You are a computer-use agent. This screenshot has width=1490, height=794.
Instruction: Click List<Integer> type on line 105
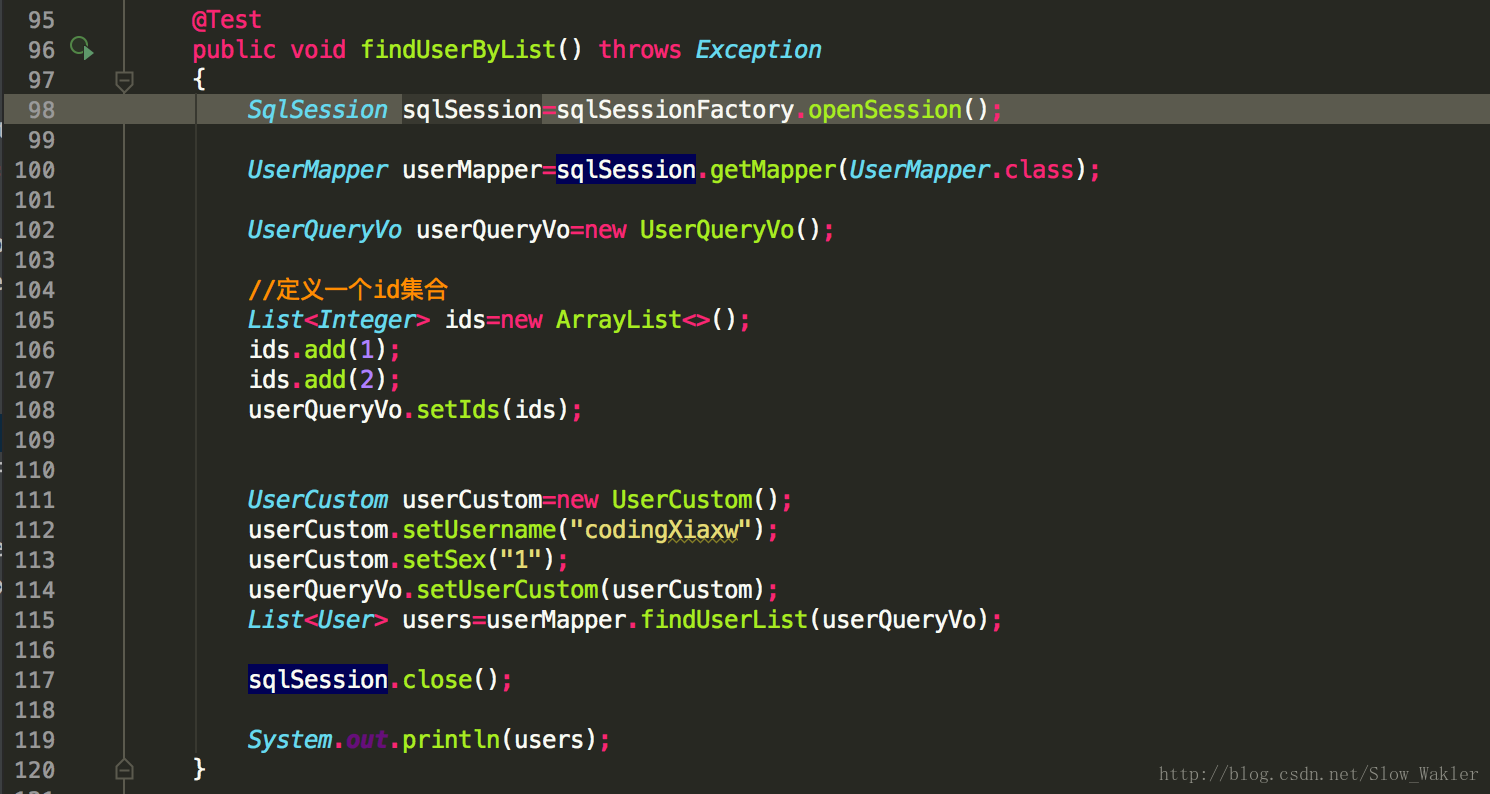[339, 320]
